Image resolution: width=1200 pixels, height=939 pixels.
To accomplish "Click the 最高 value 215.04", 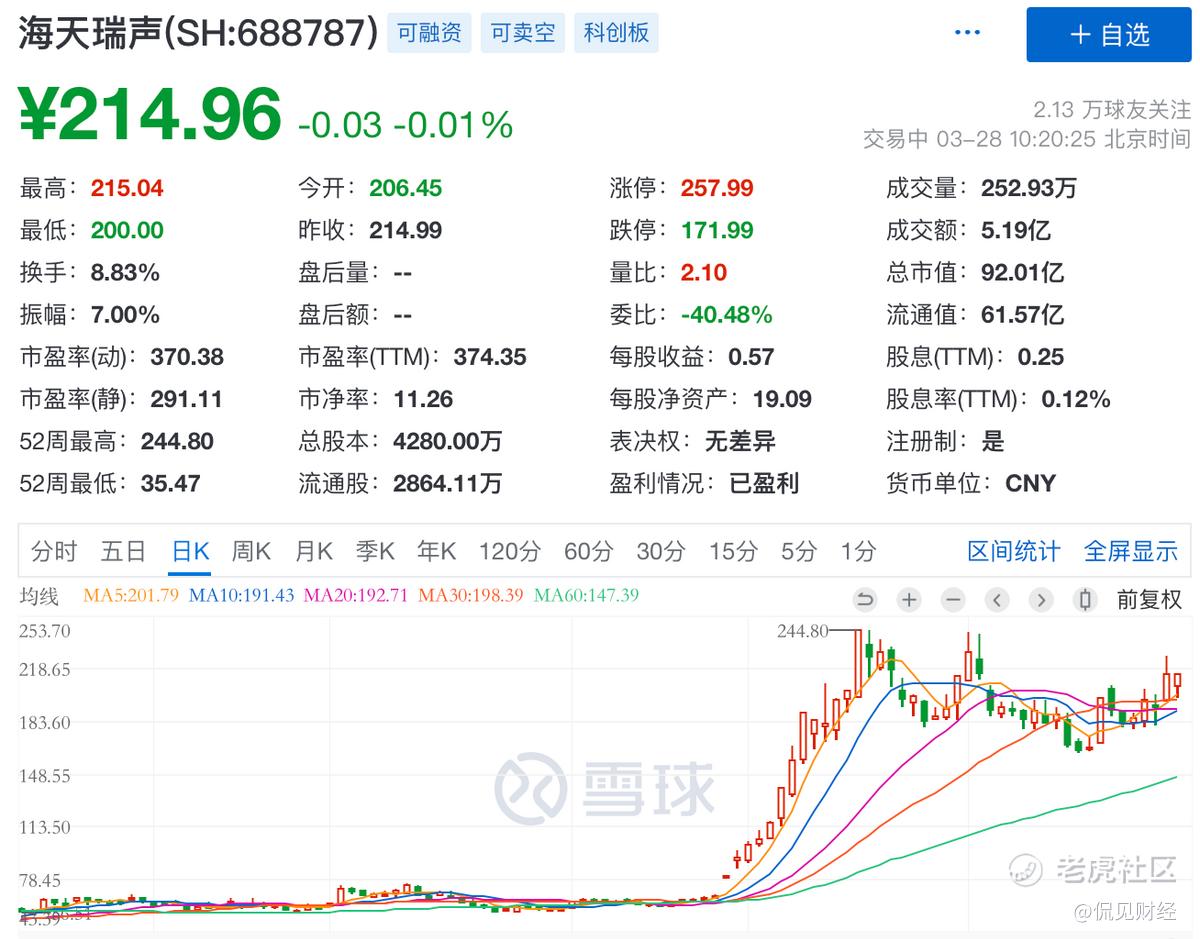I will point(127,188).
